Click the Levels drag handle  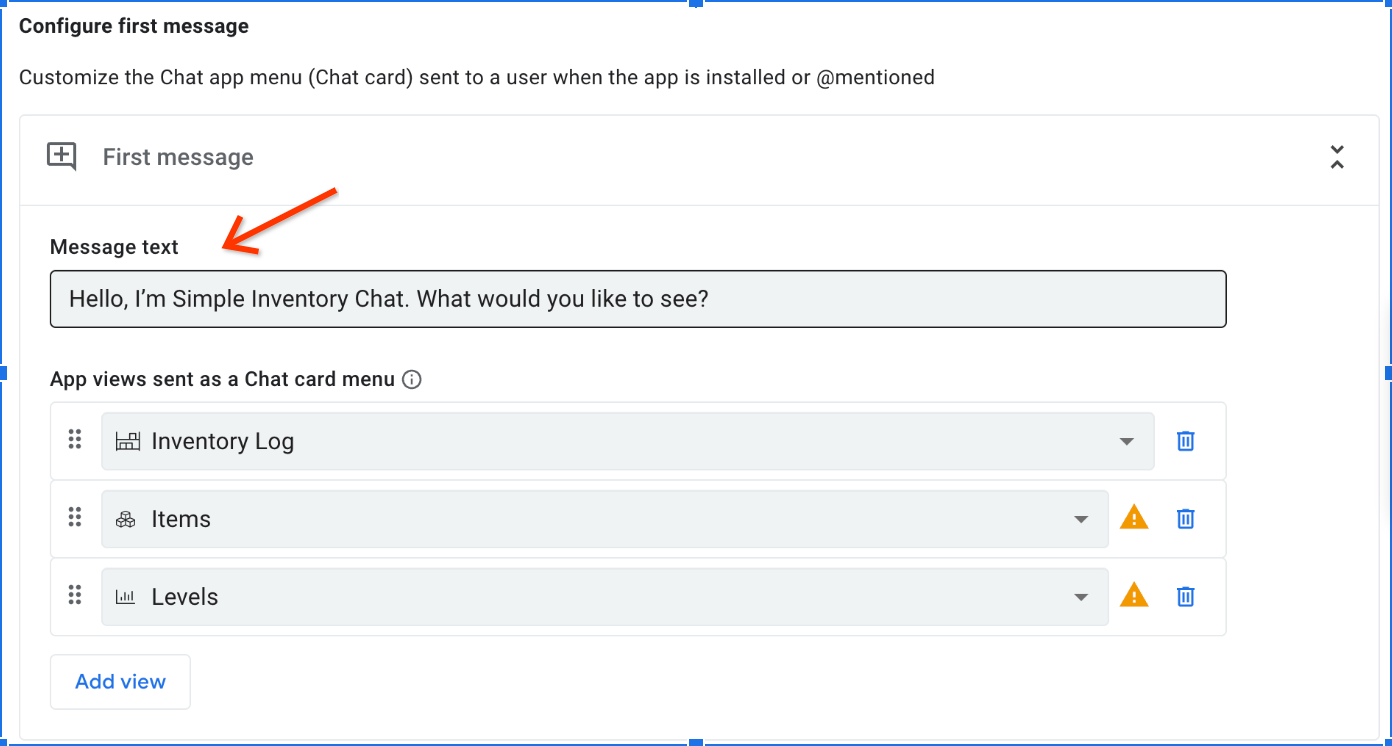tap(74, 595)
